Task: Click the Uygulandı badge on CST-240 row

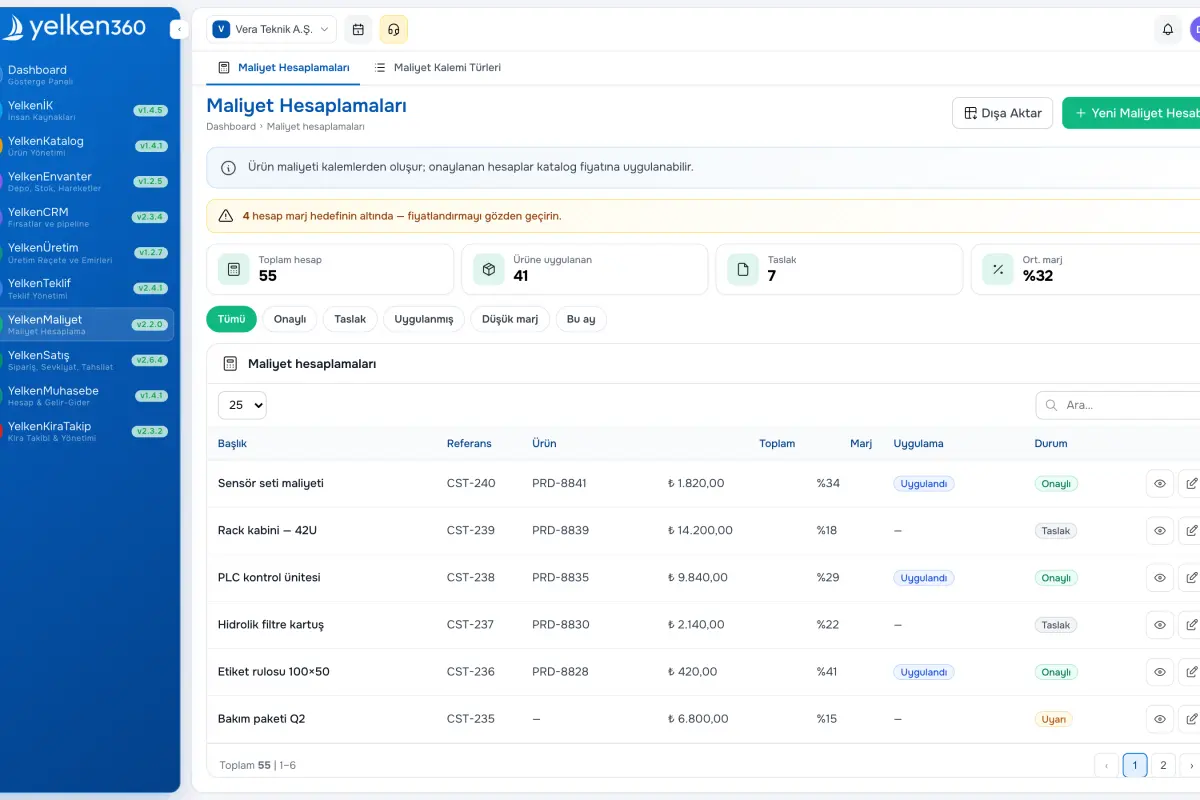Action: click(x=924, y=483)
